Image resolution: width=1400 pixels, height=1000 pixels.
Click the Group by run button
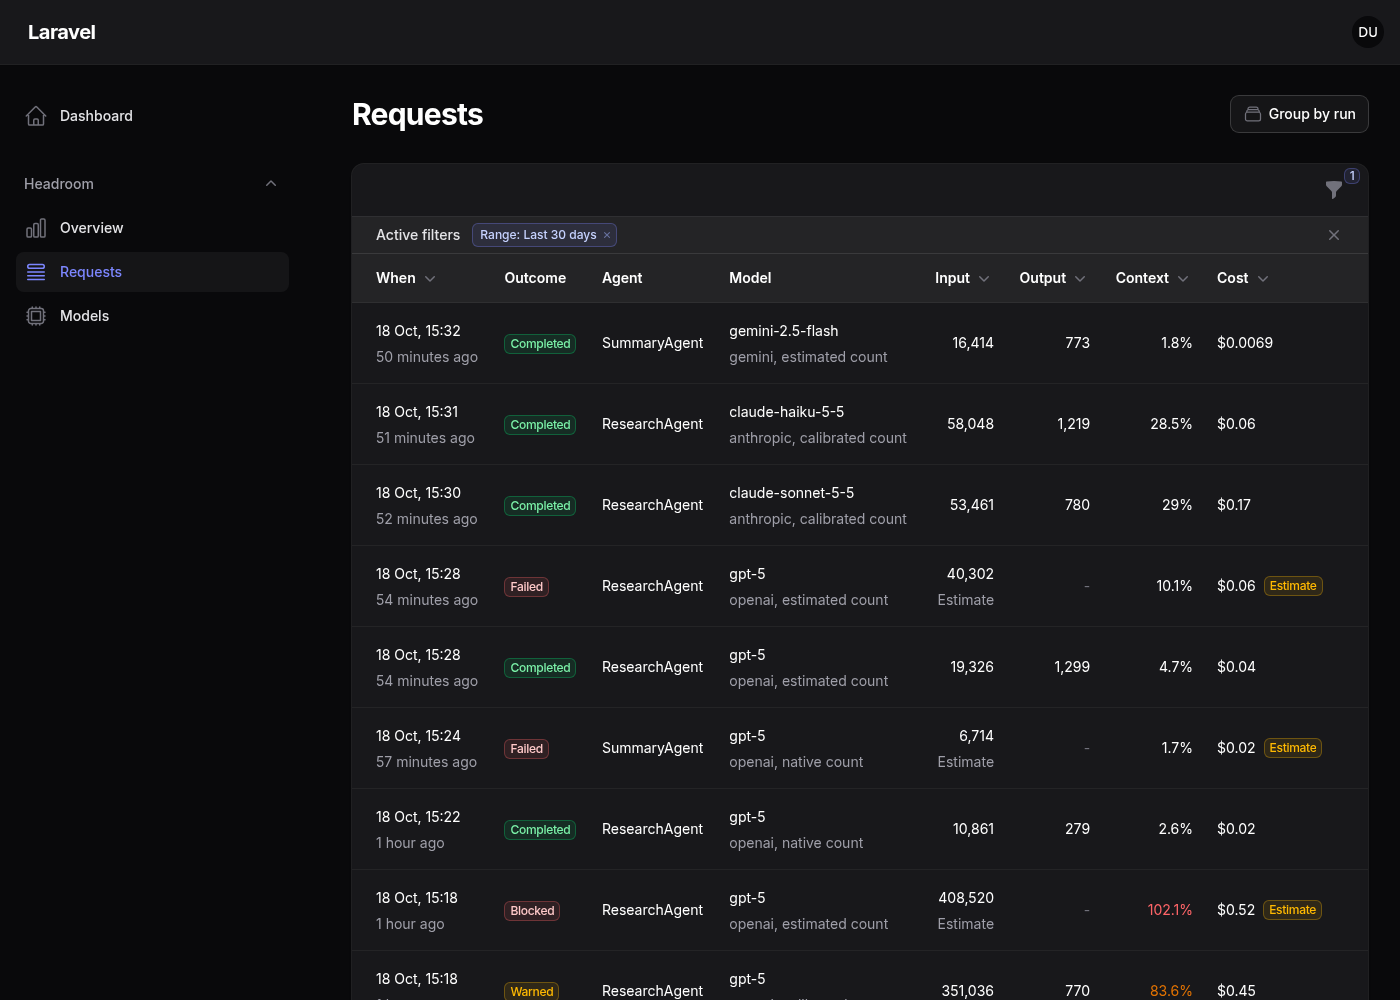tap(1299, 114)
